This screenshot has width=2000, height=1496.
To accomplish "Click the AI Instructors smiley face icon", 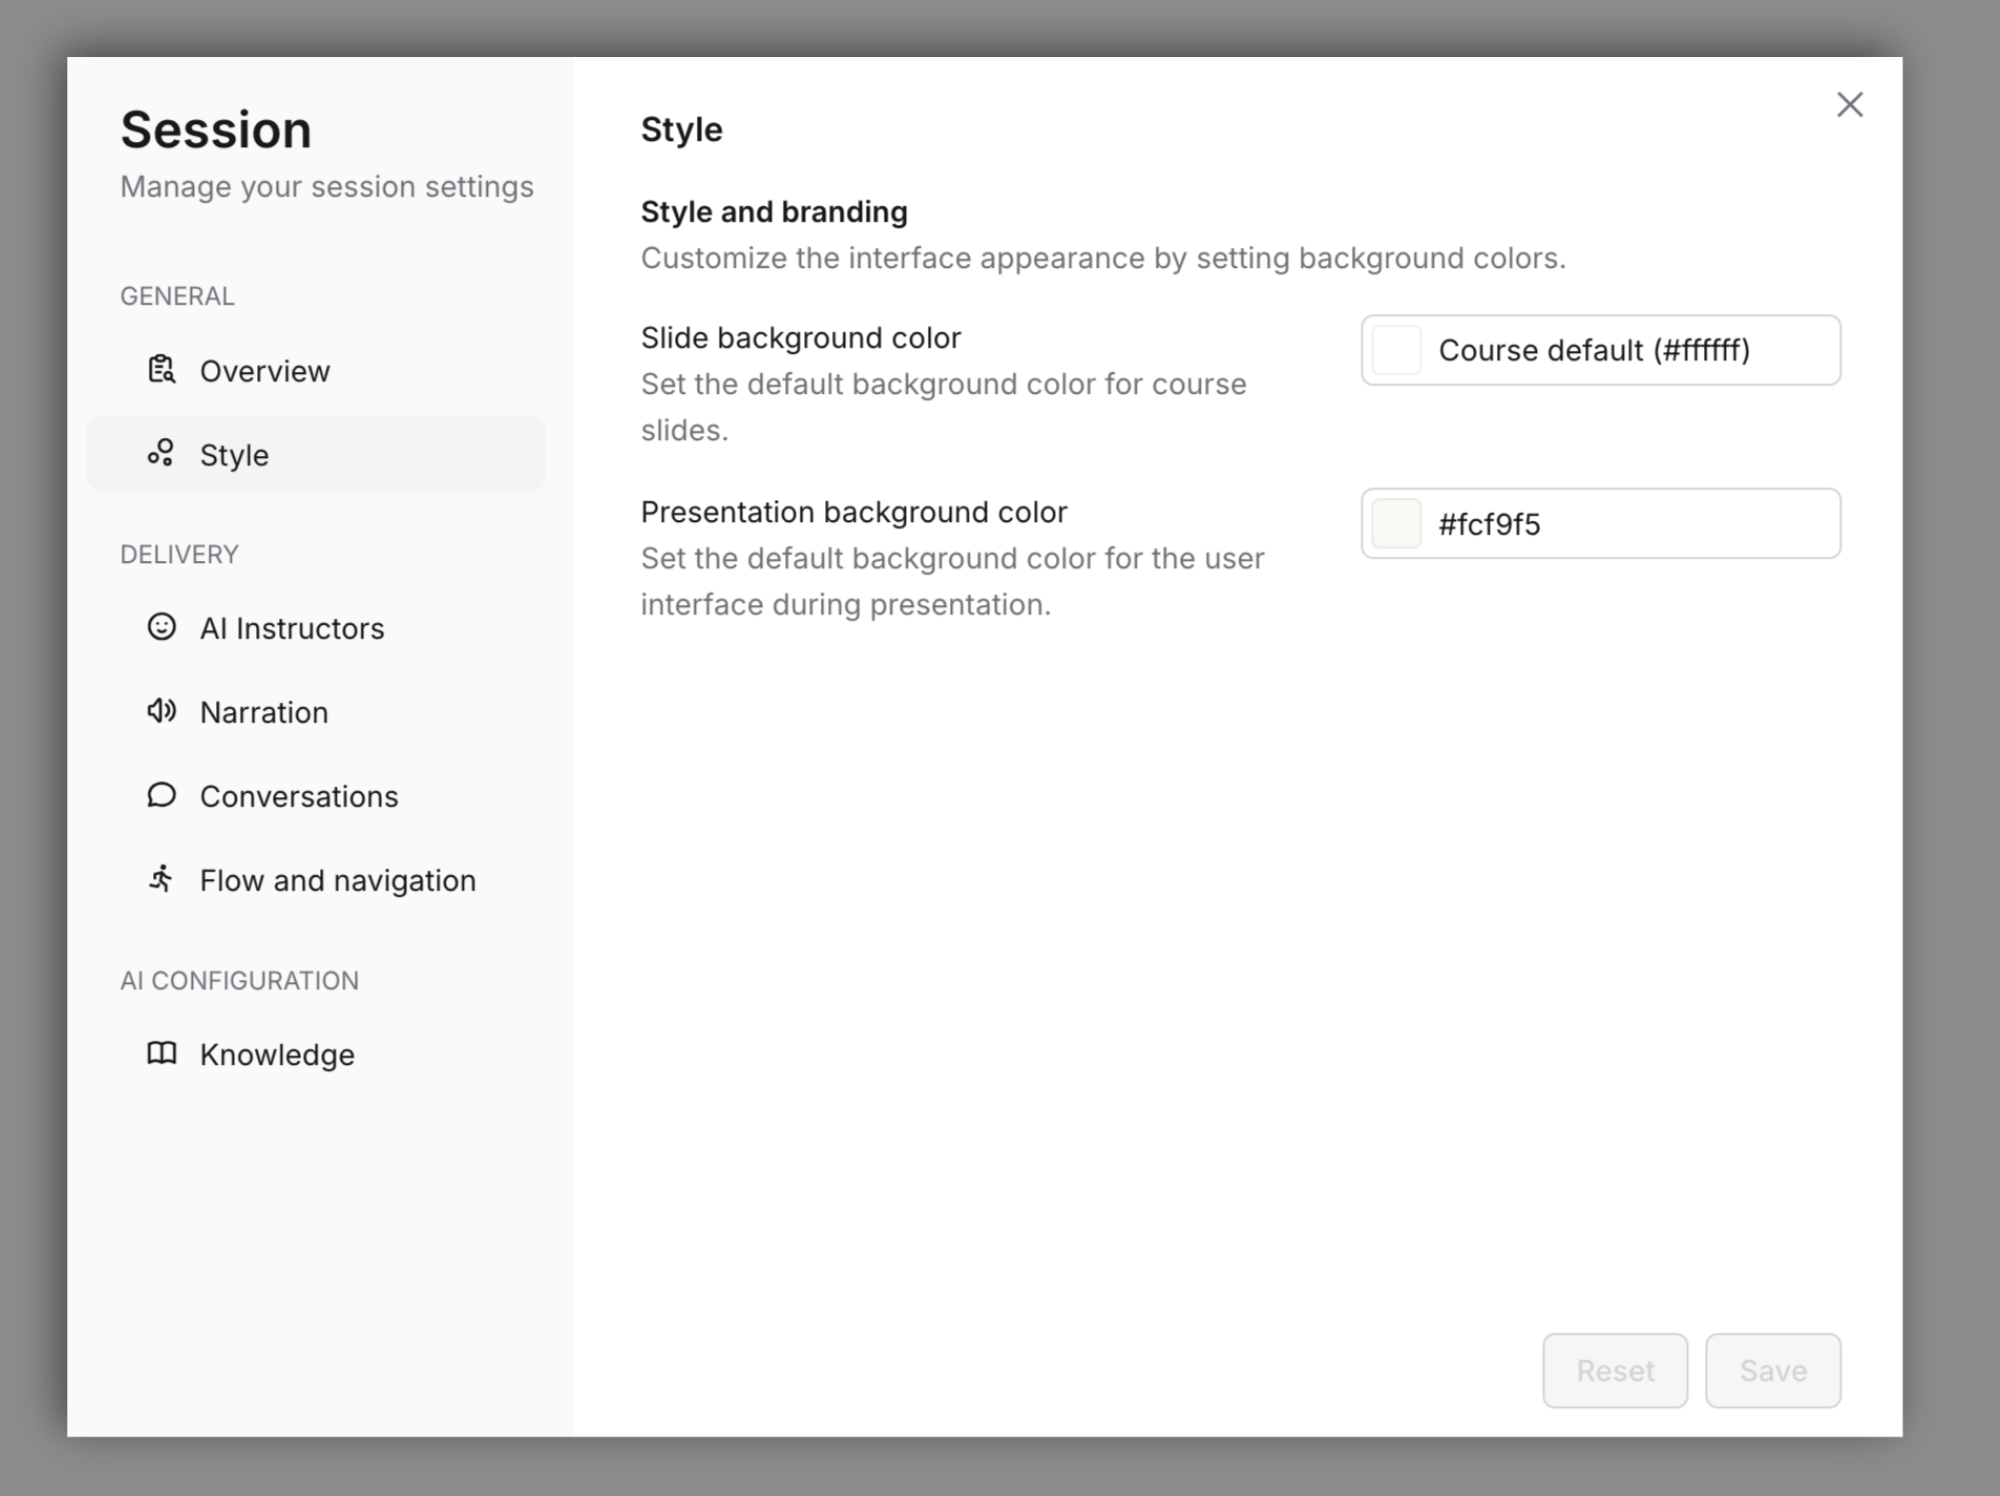I will pyautogui.click(x=161, y=628).
